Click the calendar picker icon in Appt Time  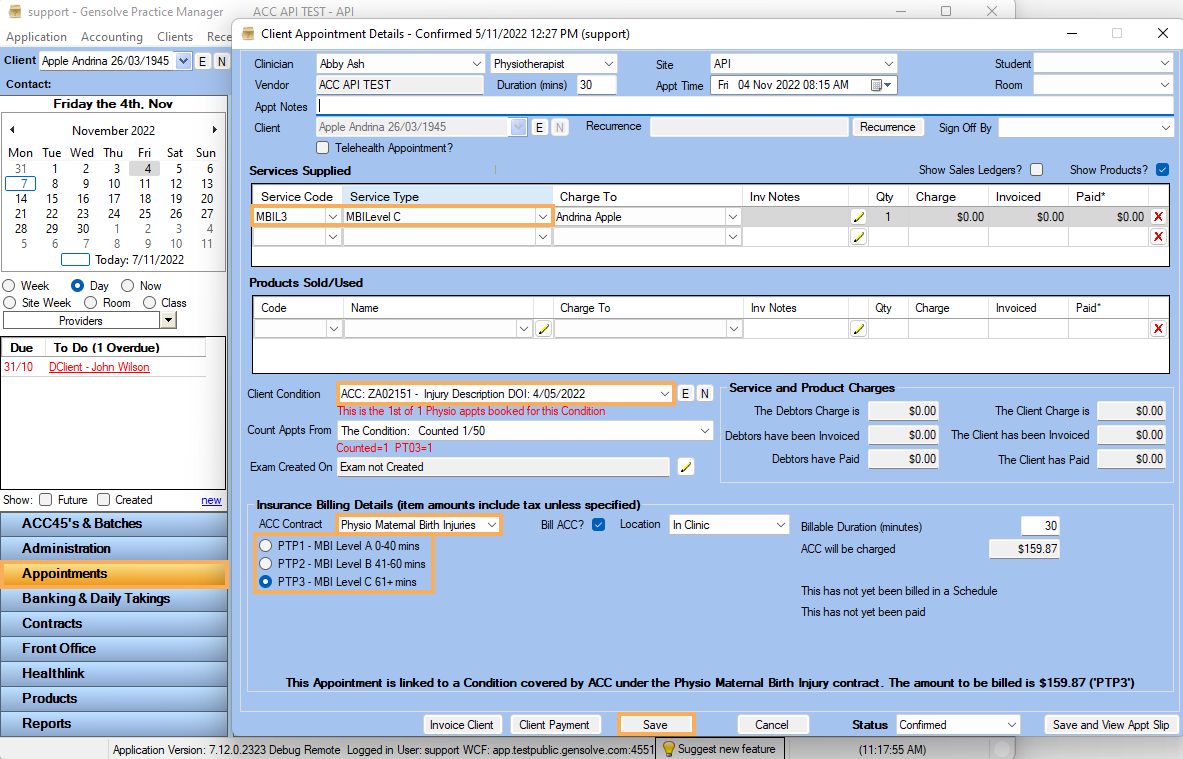point(877,86)
